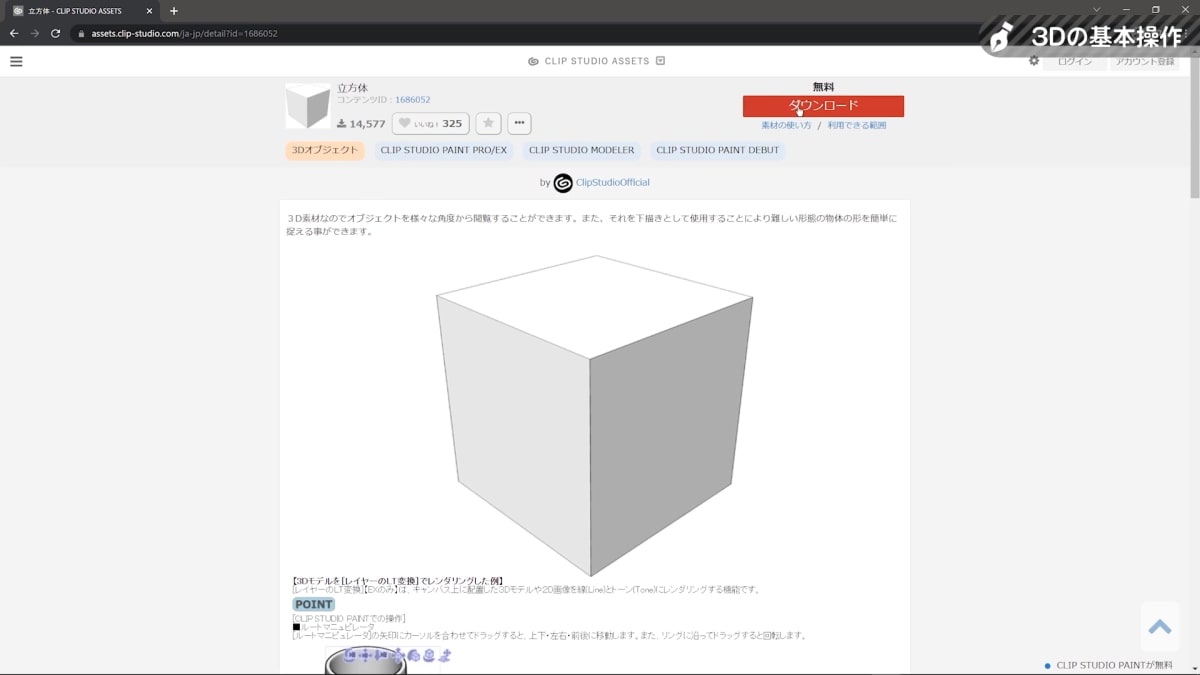Click the scroll-to-top arrow button
The height and width of the screenshot is (675, 1200).
1160,627
